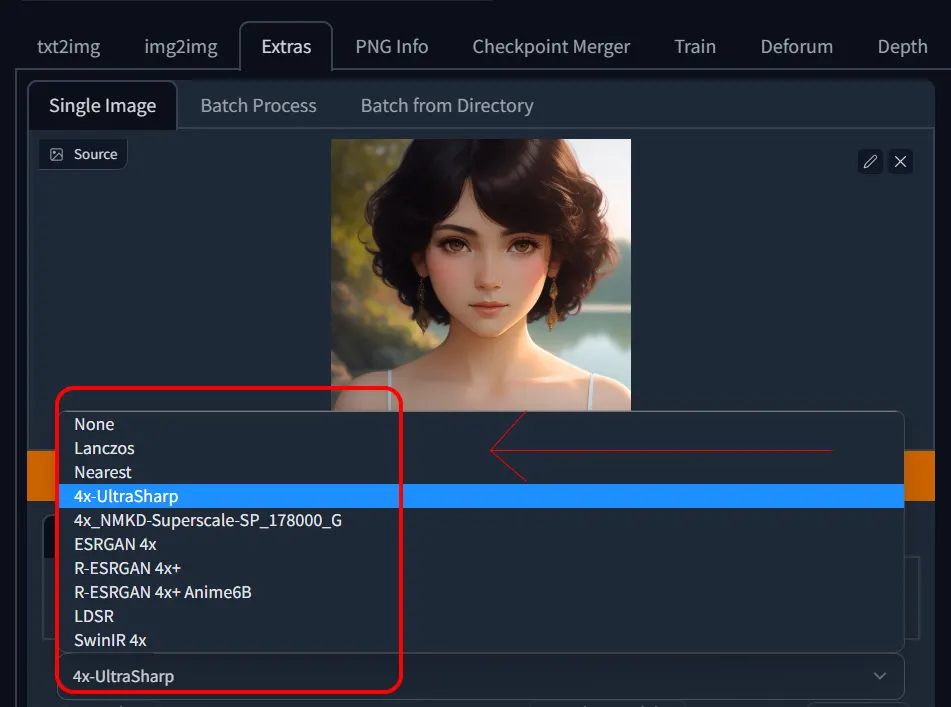Switch to the img2img tab
Viewport: 951px width, 707px height.
coord(181,47)
